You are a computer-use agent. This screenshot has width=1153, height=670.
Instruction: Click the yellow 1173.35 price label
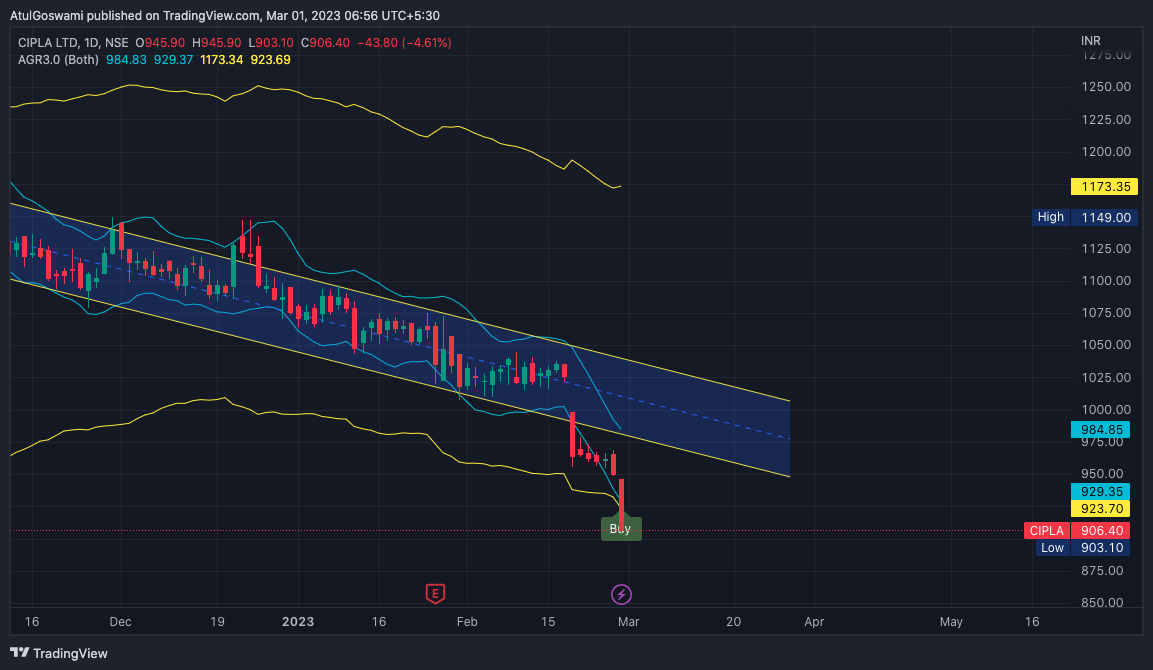point(1104,187)
